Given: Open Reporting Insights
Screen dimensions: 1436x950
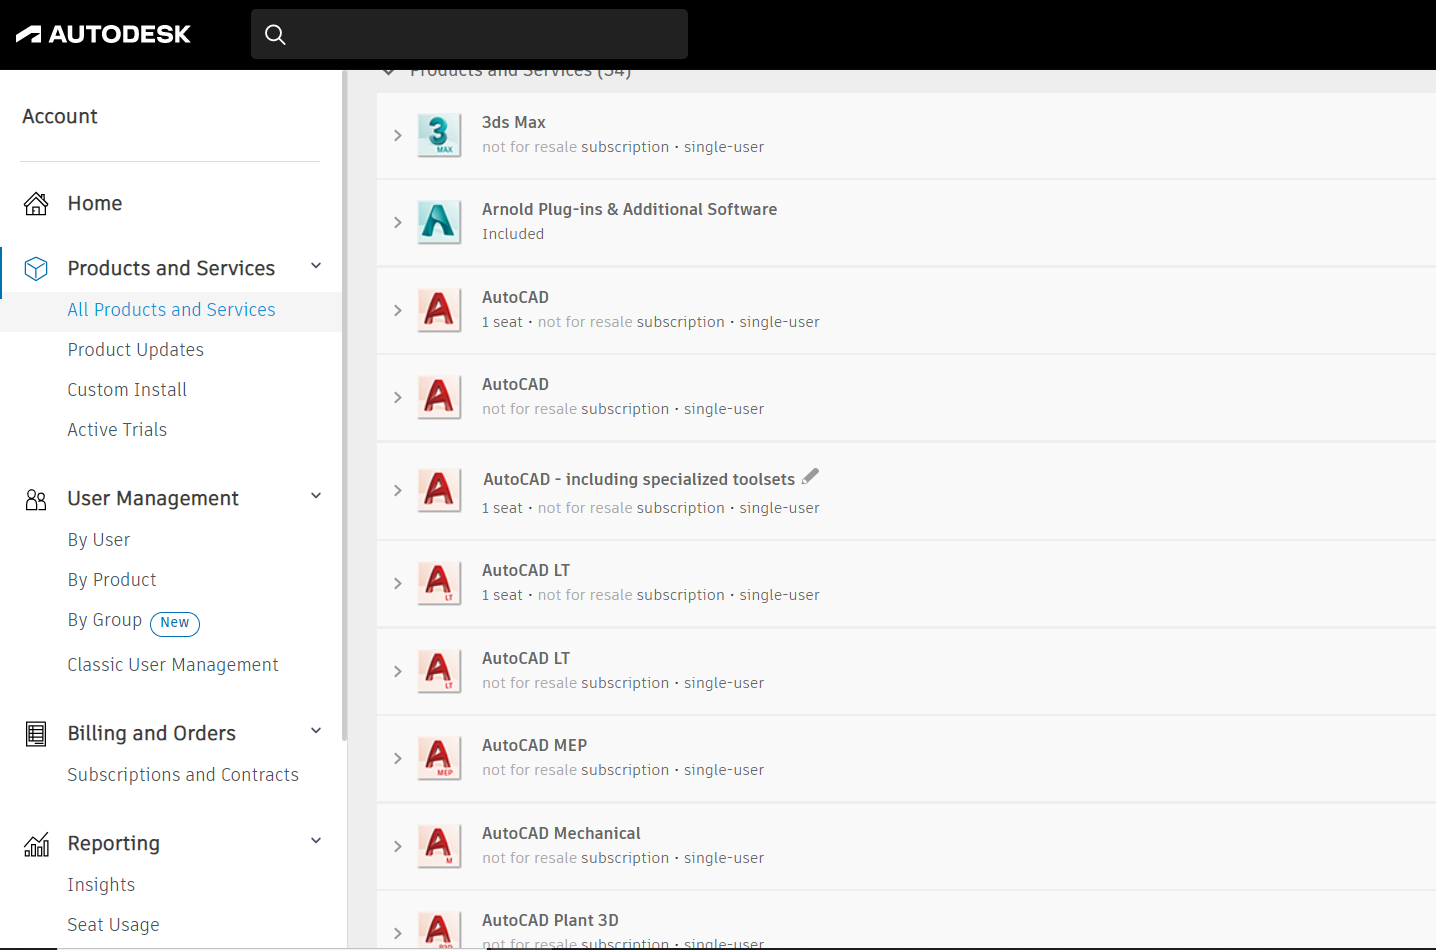Looking at the screenshot, I should pos(101,885).
